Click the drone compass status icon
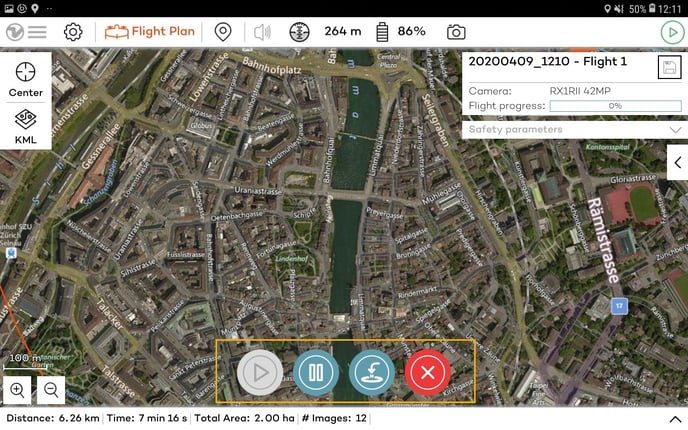Viewport: 688px width, 430px height. pos(300,31)
